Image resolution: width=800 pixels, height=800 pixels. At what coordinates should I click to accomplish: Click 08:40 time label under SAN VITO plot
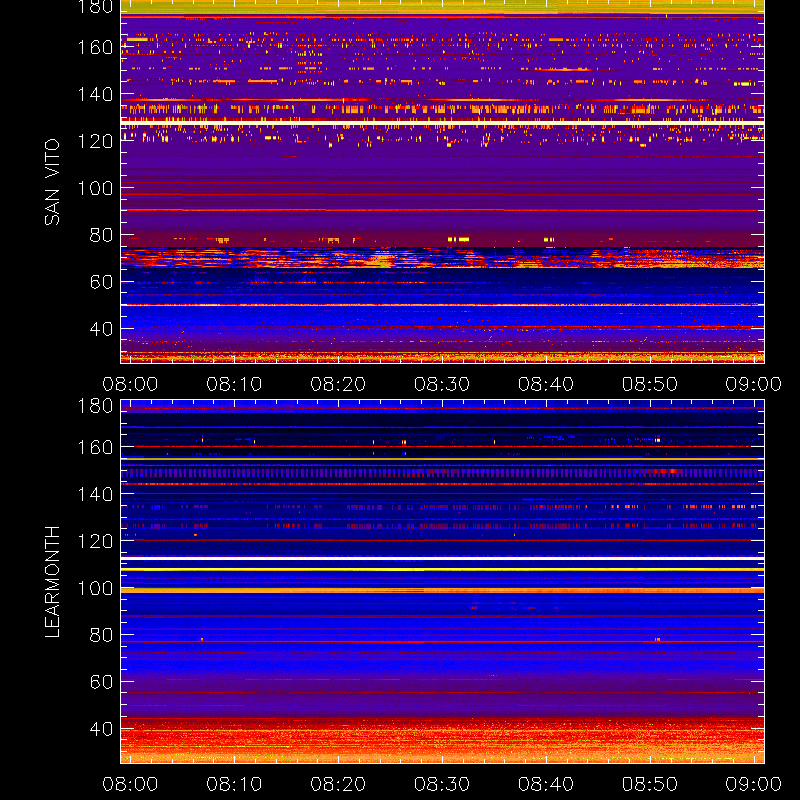coord(546,384)
